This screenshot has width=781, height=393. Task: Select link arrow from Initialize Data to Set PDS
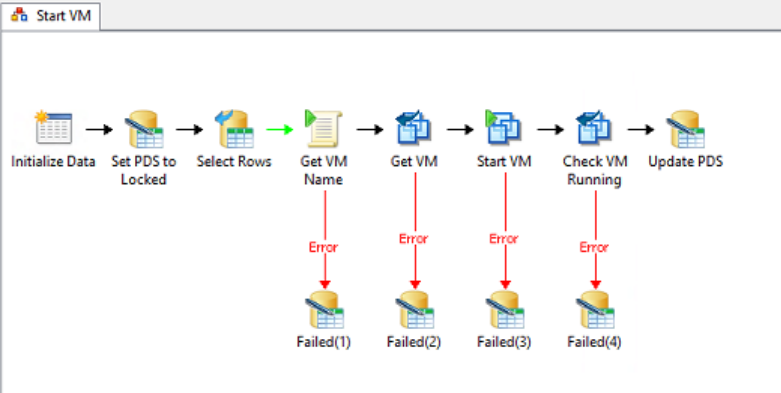(x=99, y=130)
